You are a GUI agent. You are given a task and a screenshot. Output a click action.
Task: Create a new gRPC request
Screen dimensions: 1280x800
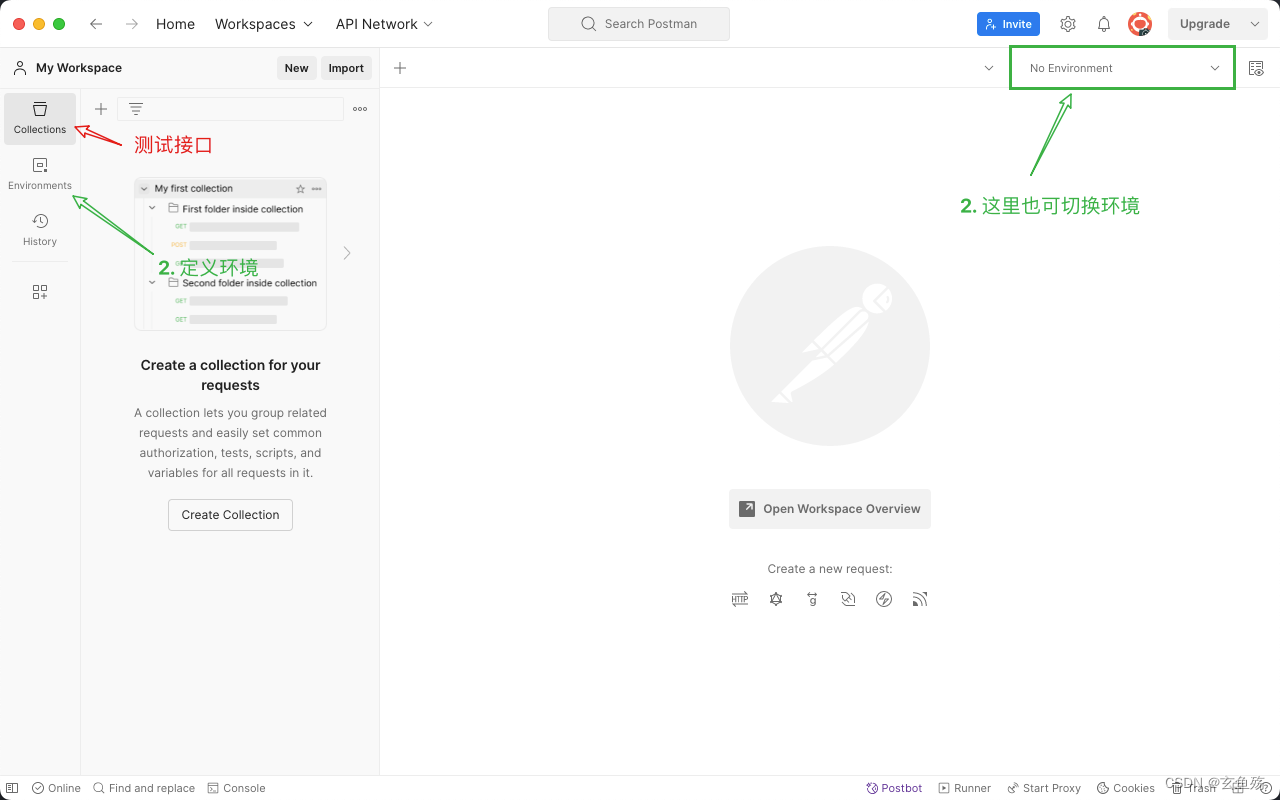812,599
